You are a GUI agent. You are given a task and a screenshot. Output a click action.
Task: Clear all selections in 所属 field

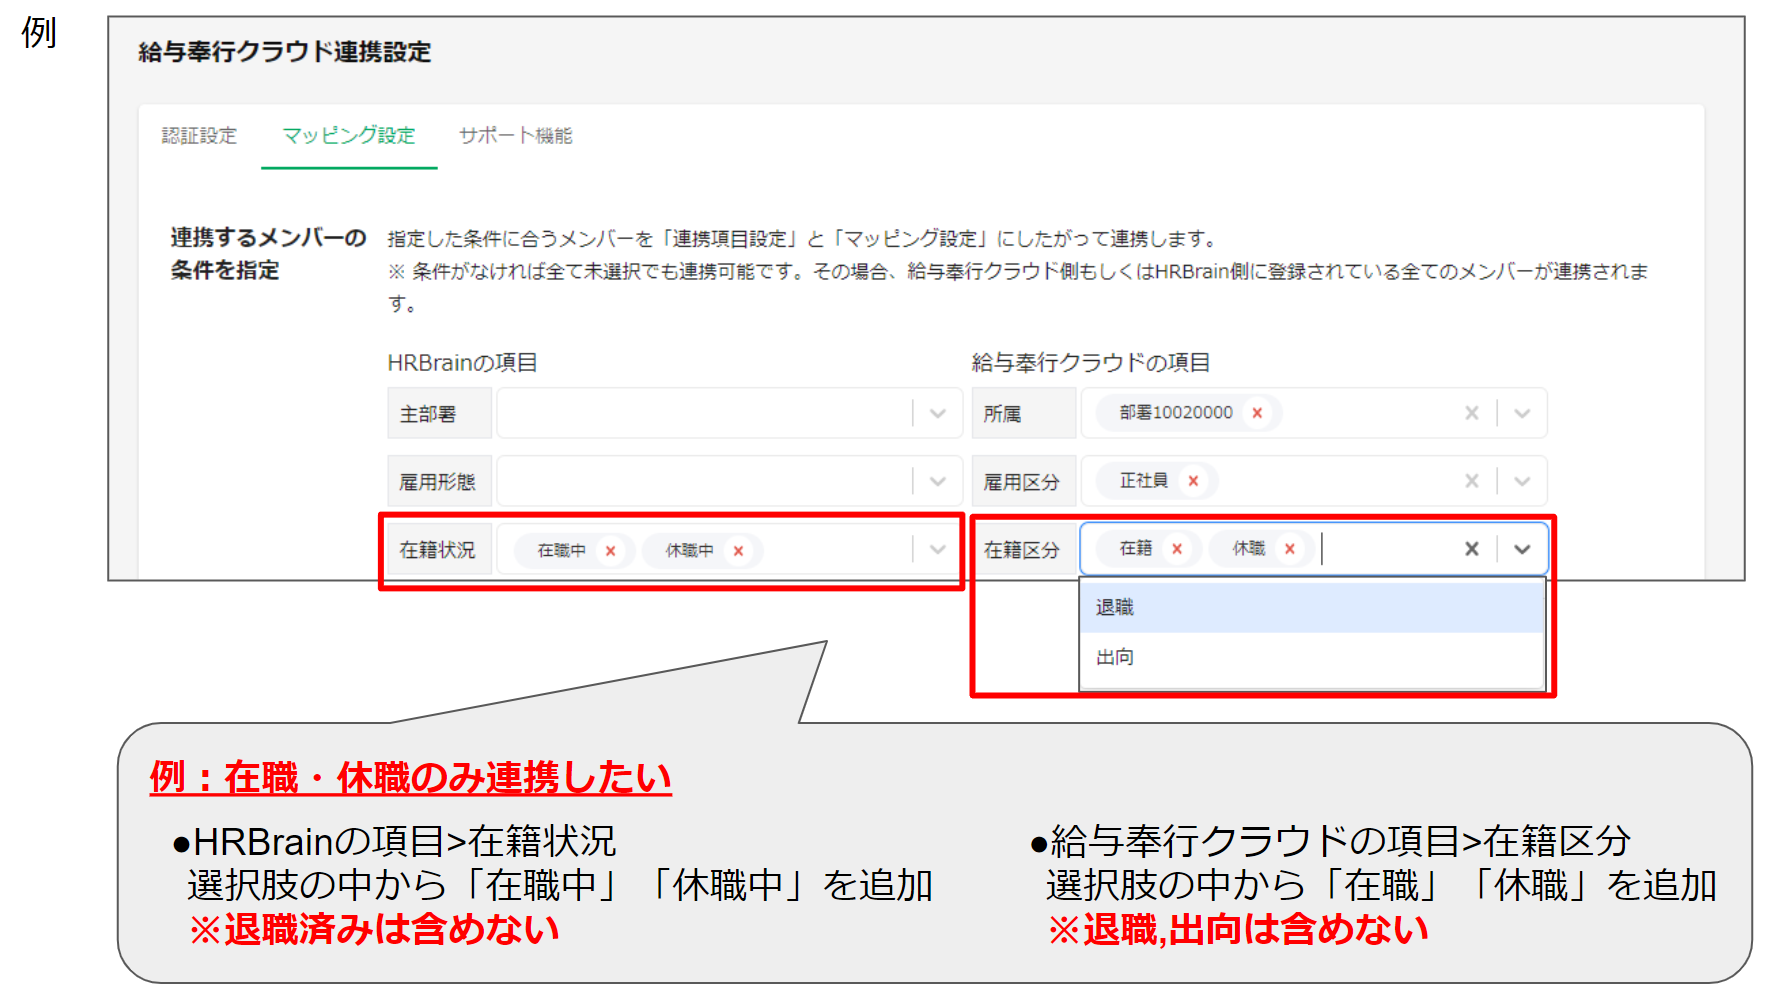coord(1472,413)
